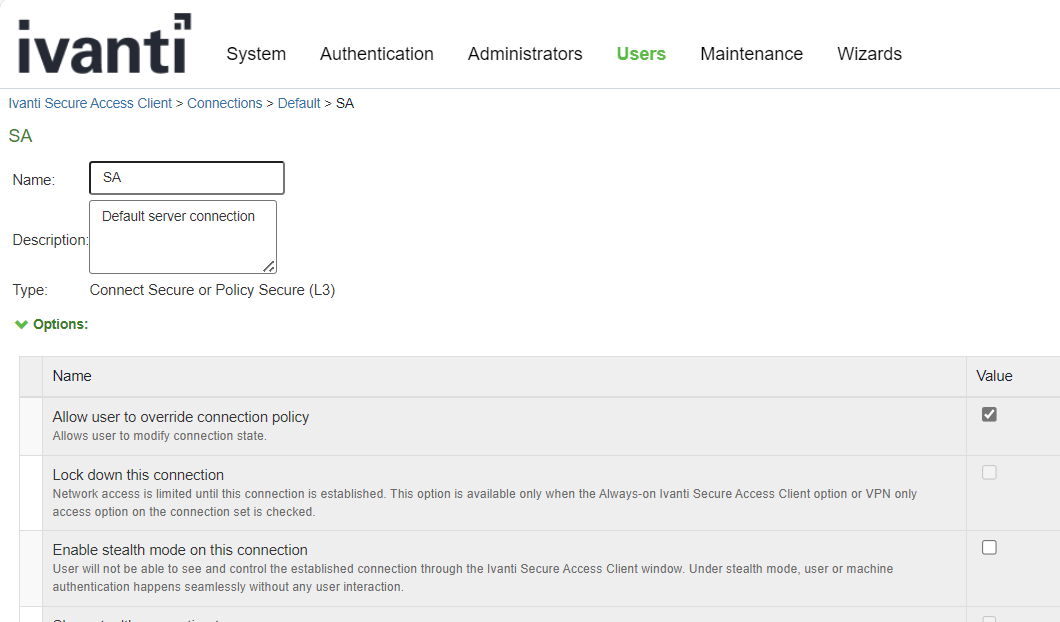
Task: Collapse the Options section chevron
Action: click(21, 324)
